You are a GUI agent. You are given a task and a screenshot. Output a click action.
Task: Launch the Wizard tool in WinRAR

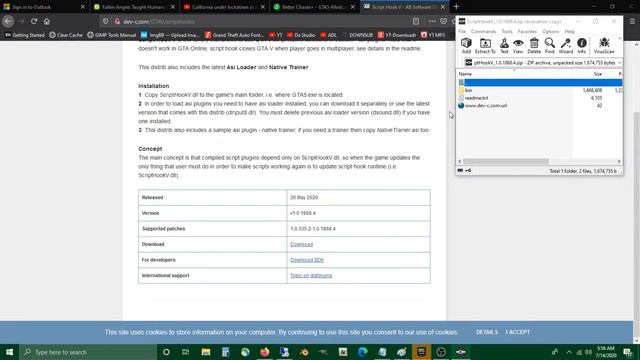coord(566,46)
